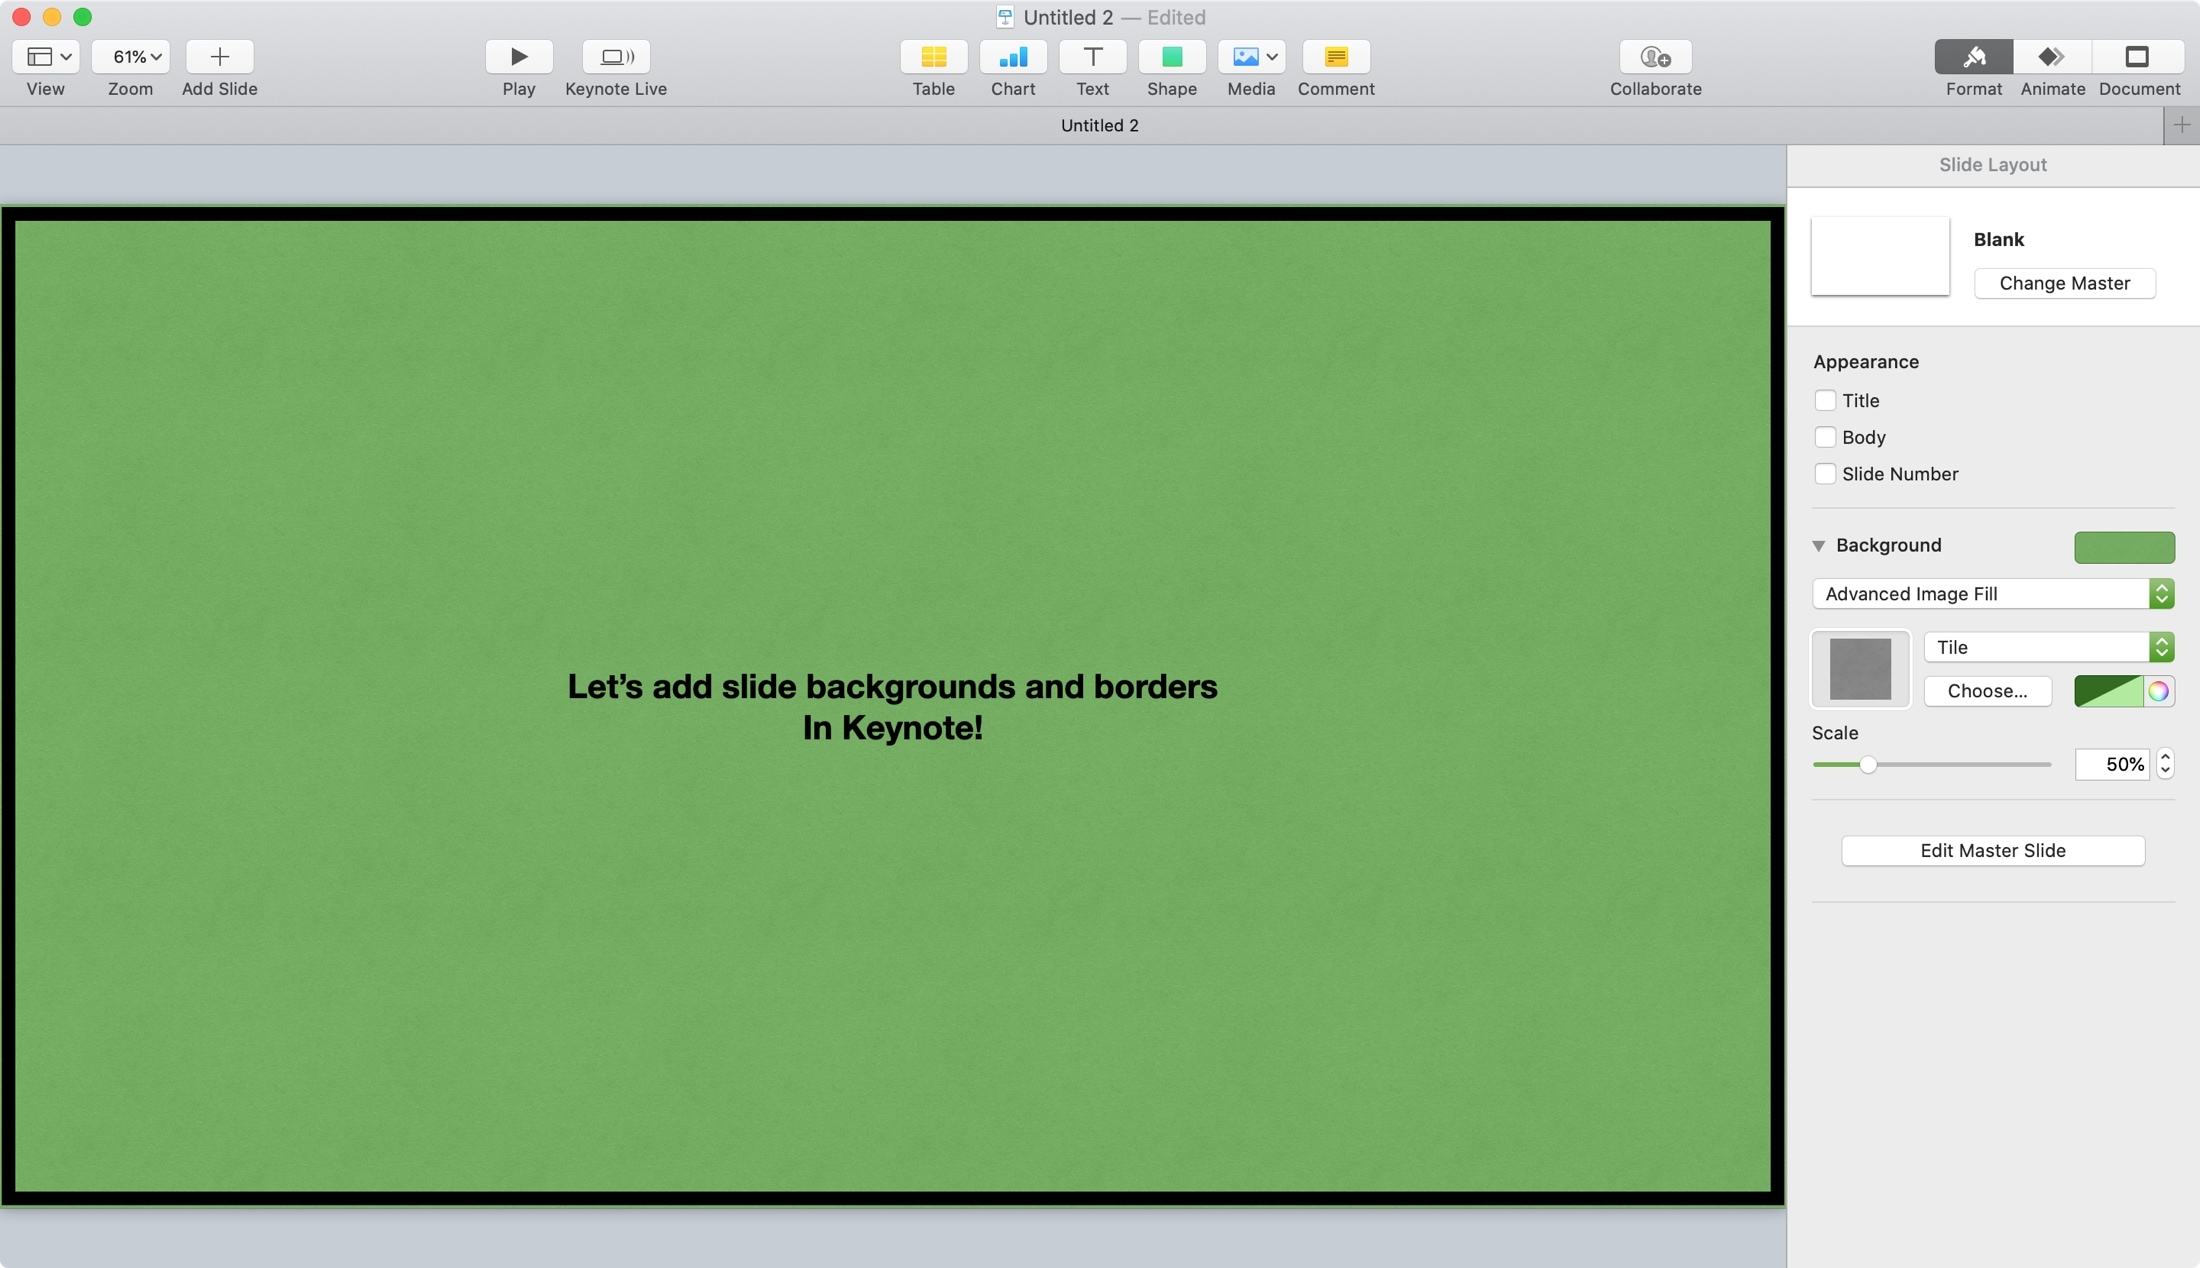
Task: Add a Text box
Action: pos(1093,57)
